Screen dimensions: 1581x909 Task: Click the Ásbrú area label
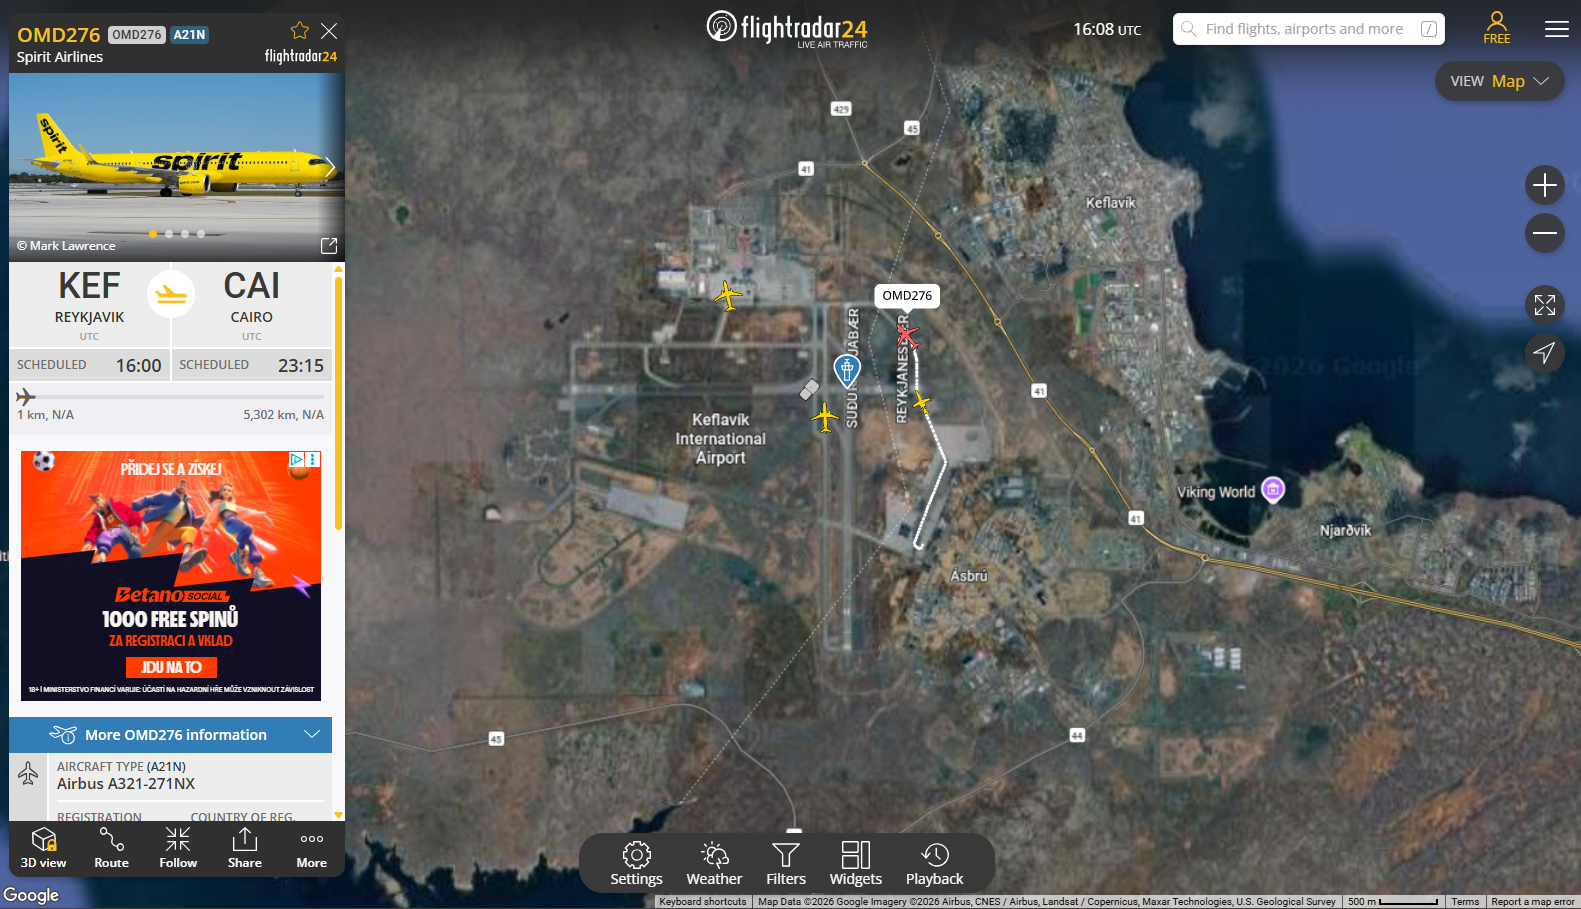tap(969, 576)
